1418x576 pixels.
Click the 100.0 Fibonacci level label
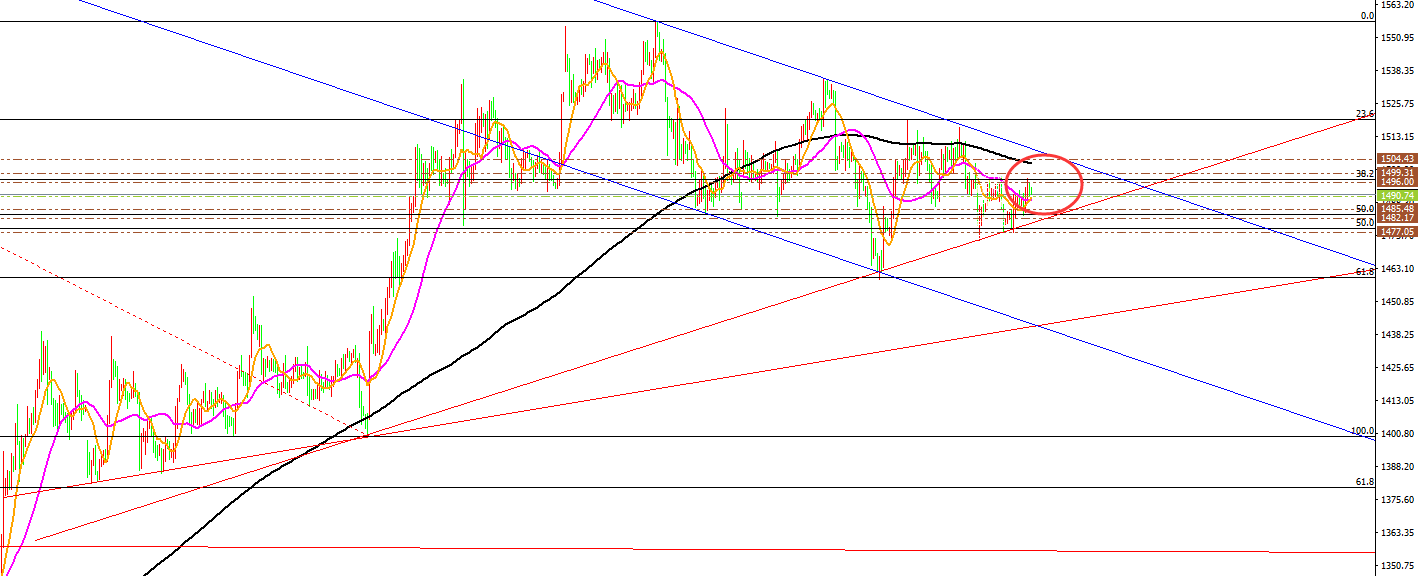pos(1362,431)
